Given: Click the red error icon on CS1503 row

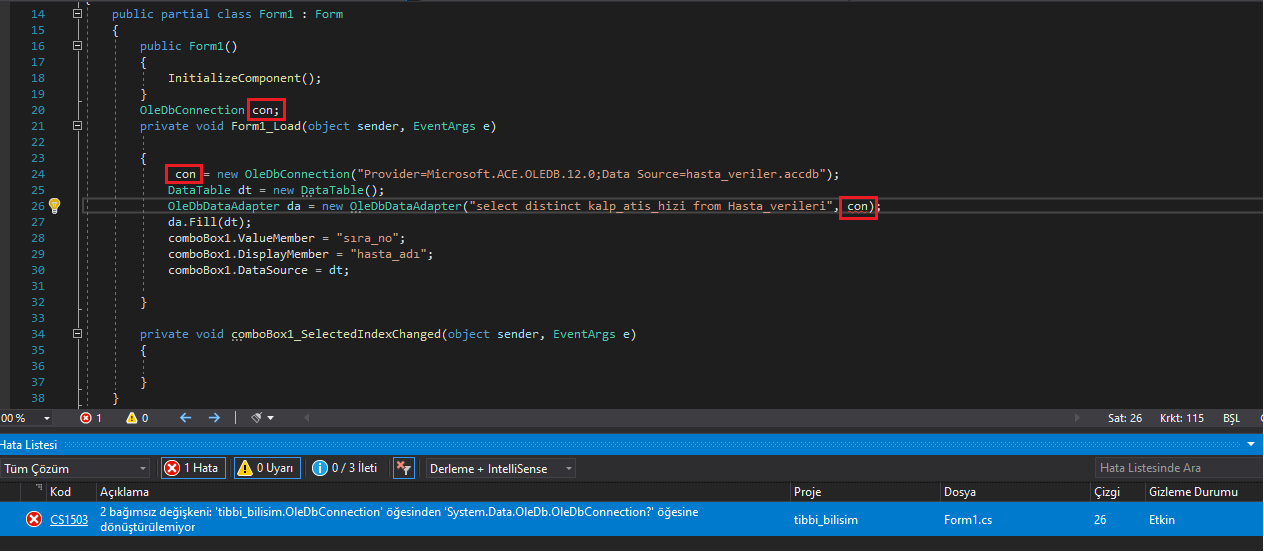Looking at the screenshot, I should coord(34,519).
